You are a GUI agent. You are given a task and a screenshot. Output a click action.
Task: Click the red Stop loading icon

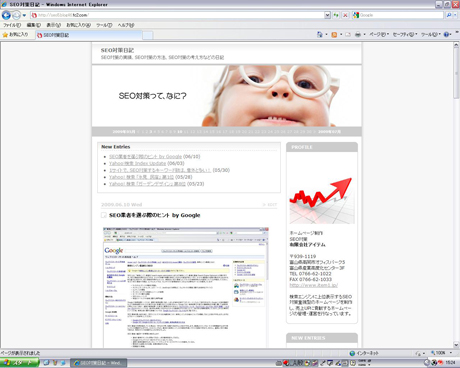click(x=345, y=15)
